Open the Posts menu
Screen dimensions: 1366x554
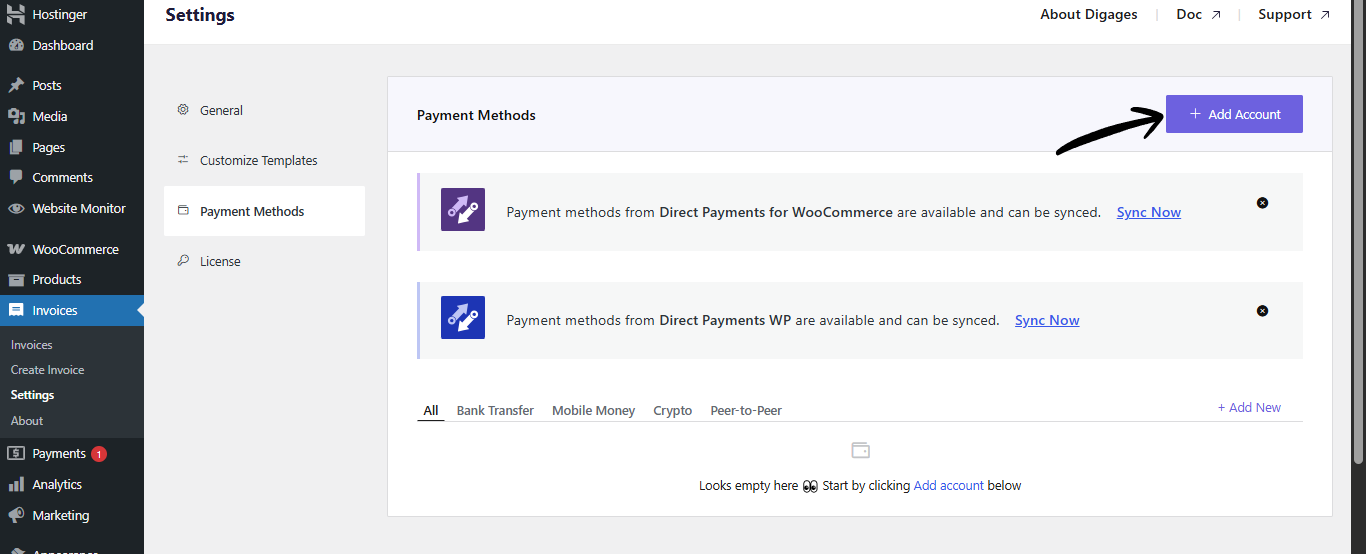[x=72, y=85]
